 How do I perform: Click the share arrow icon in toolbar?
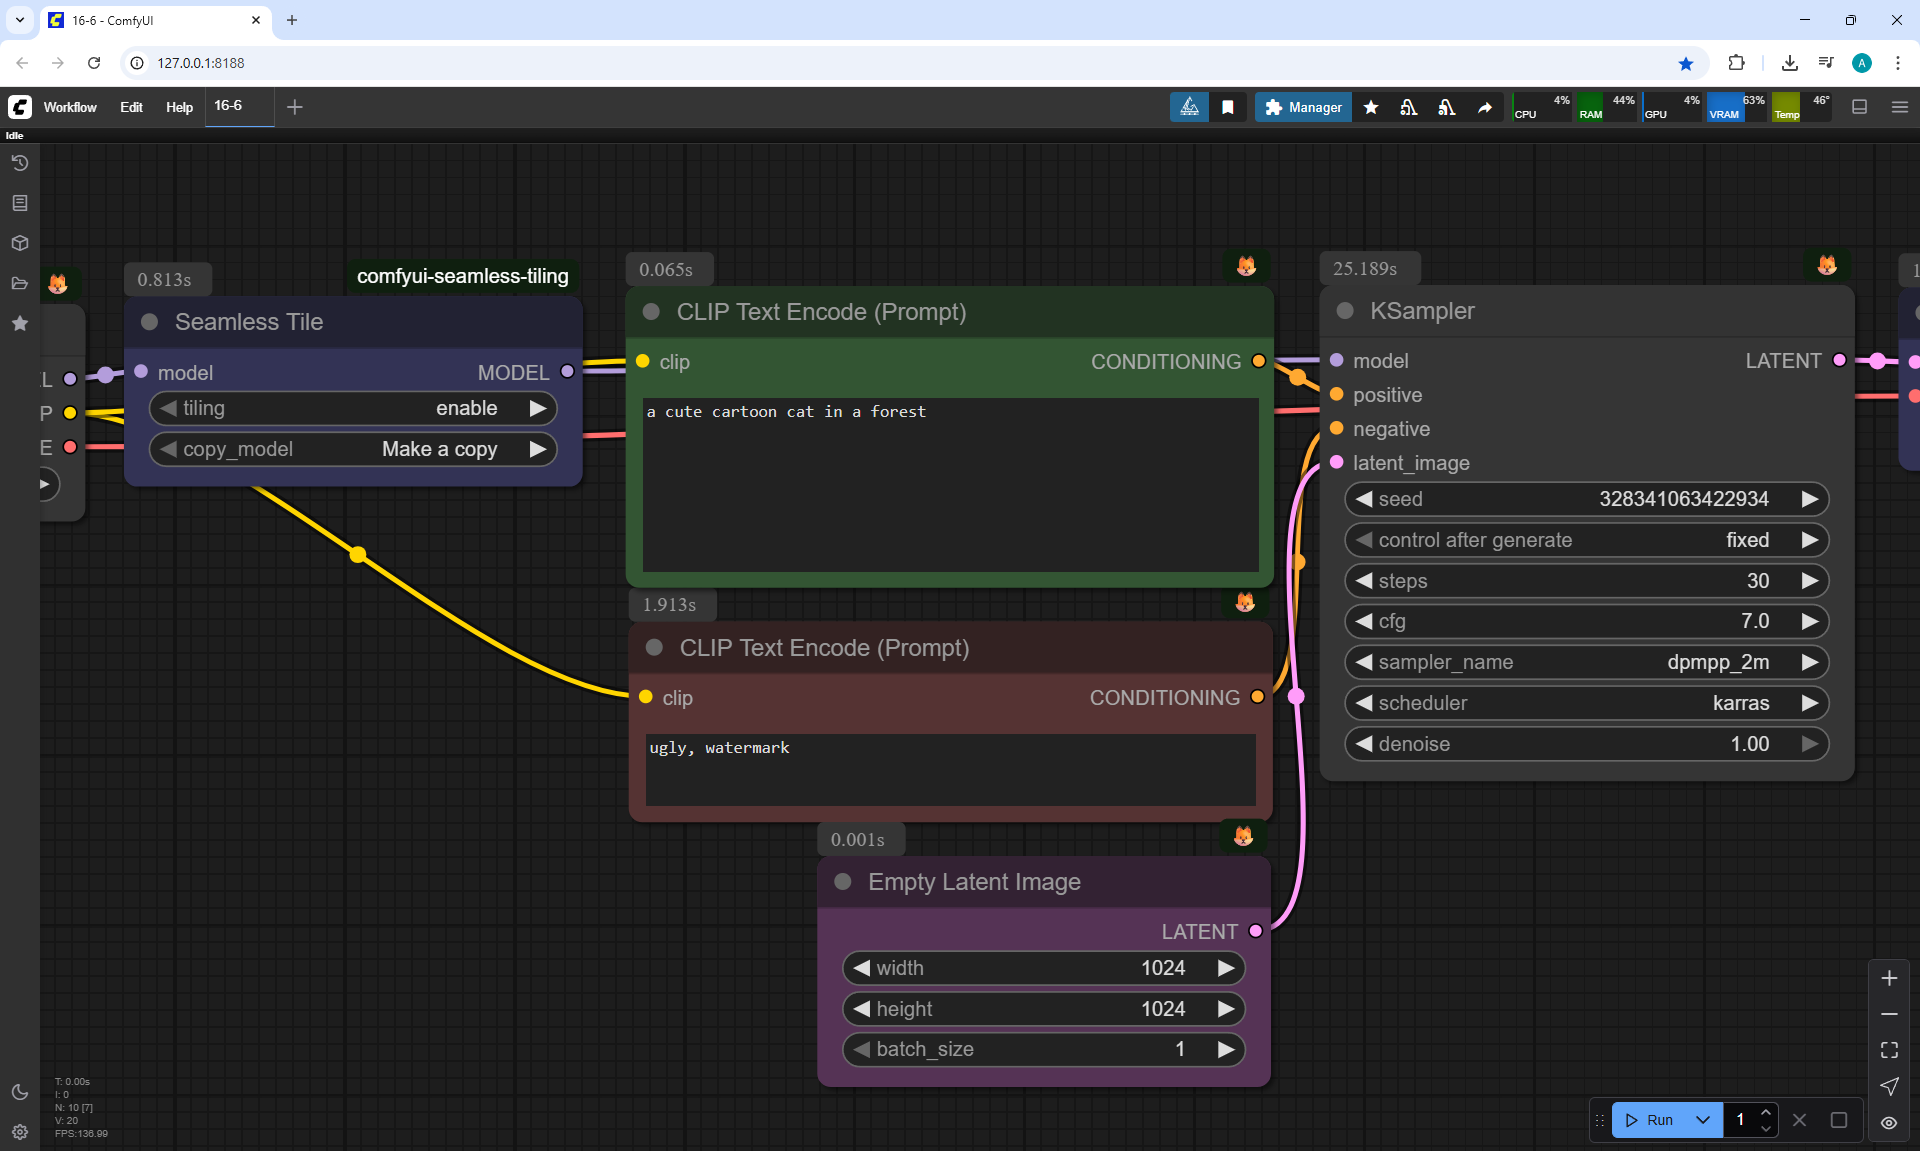[x=1485, y=107]
